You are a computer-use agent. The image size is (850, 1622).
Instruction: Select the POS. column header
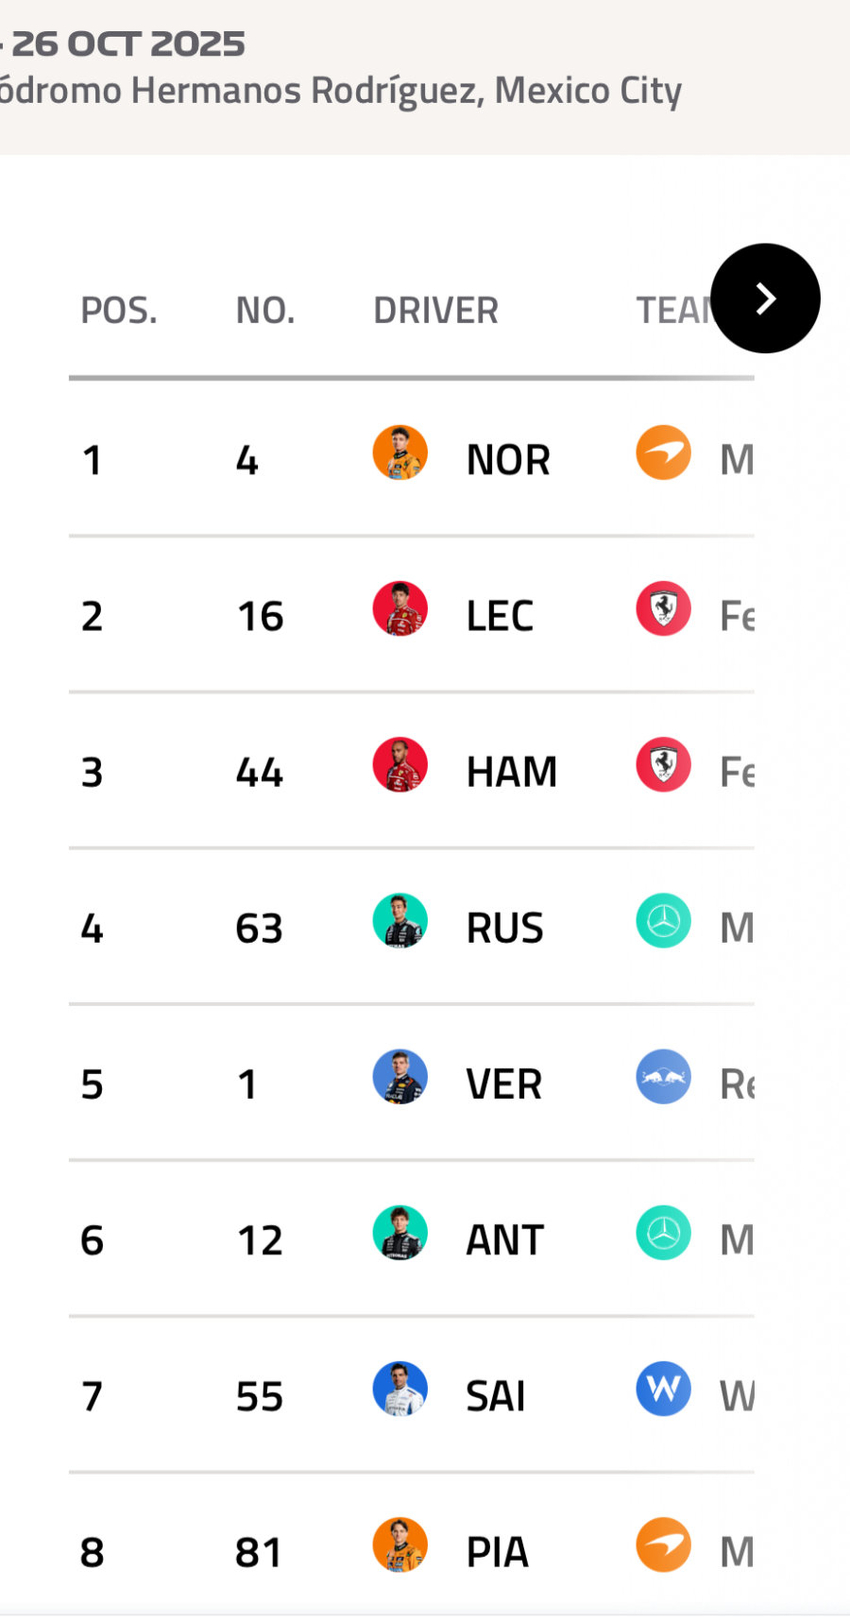pyautogui.click(x=118, y=311)
